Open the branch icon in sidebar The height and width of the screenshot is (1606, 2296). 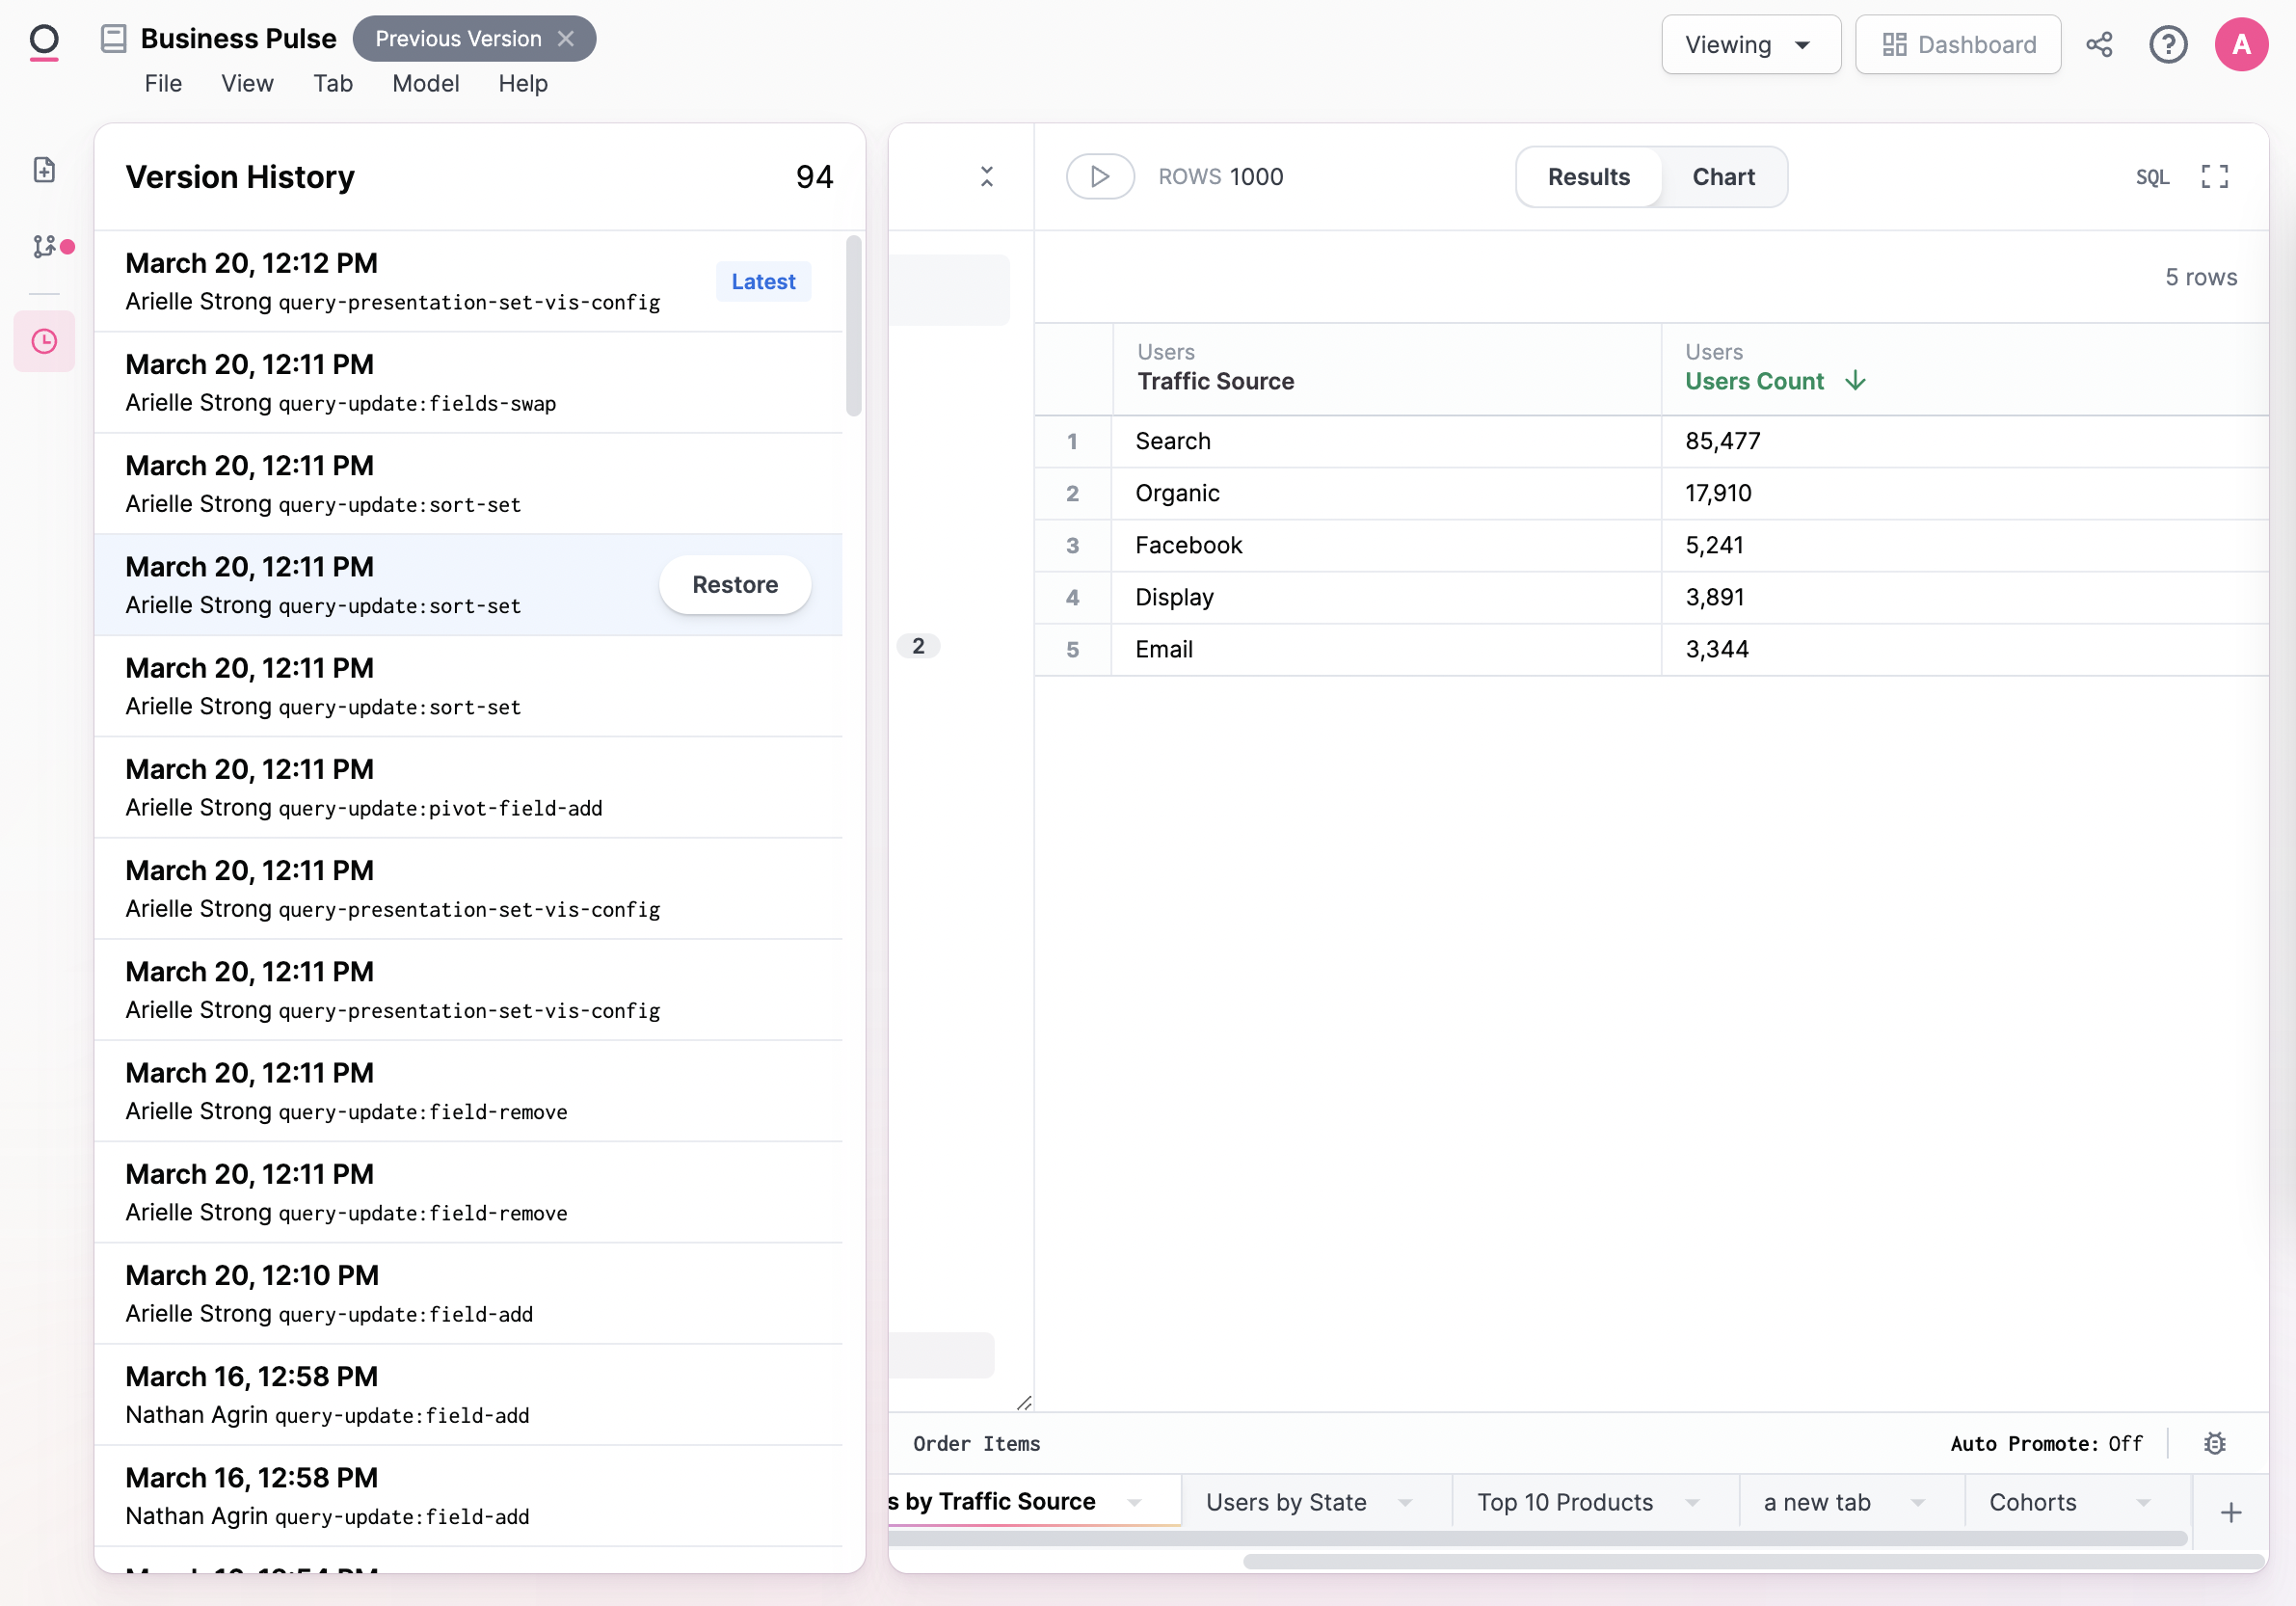point(44,246)
